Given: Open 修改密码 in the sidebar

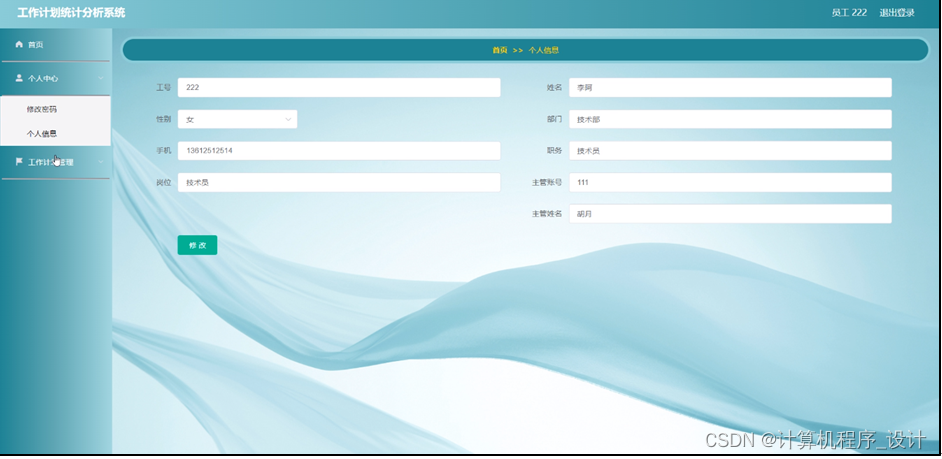Looking at the screenshot, I should (42, 109).
